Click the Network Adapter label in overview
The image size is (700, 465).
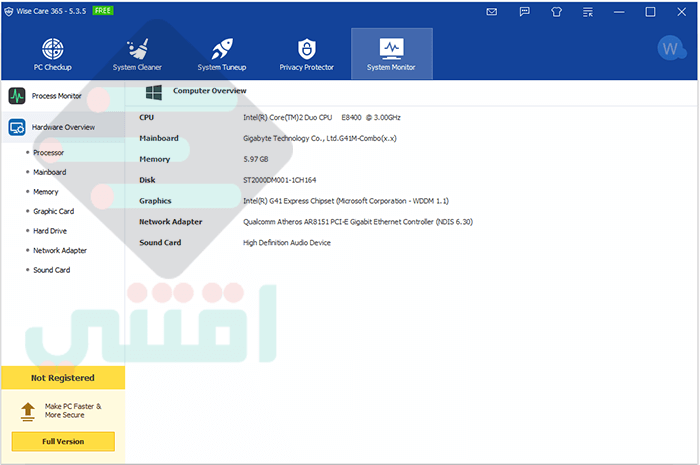click(171, 222)
